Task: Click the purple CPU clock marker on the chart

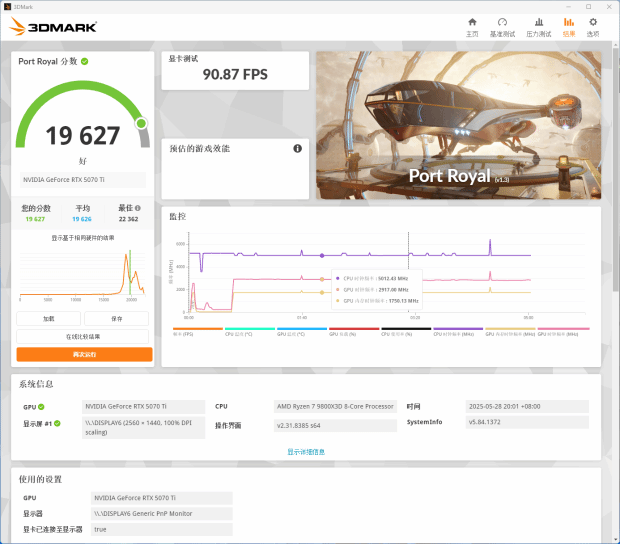Action: tap(322, 255)
